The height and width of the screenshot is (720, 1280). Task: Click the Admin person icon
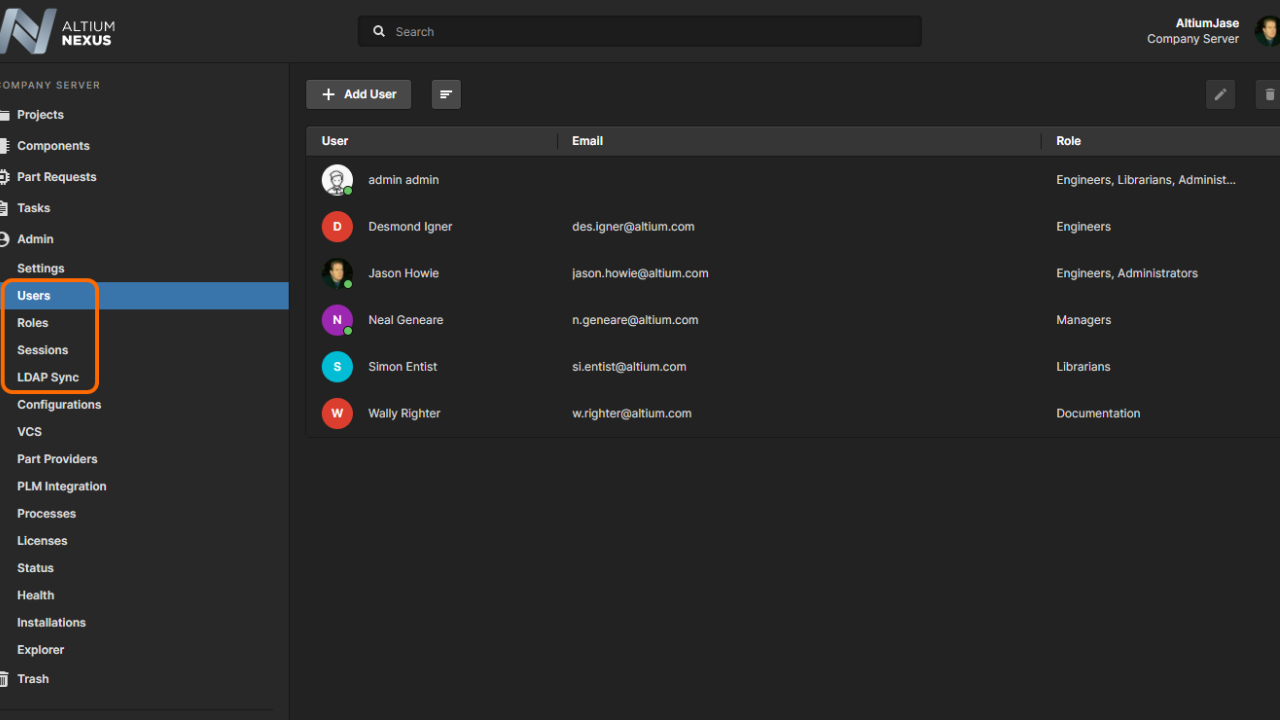(x=5, y=239)
